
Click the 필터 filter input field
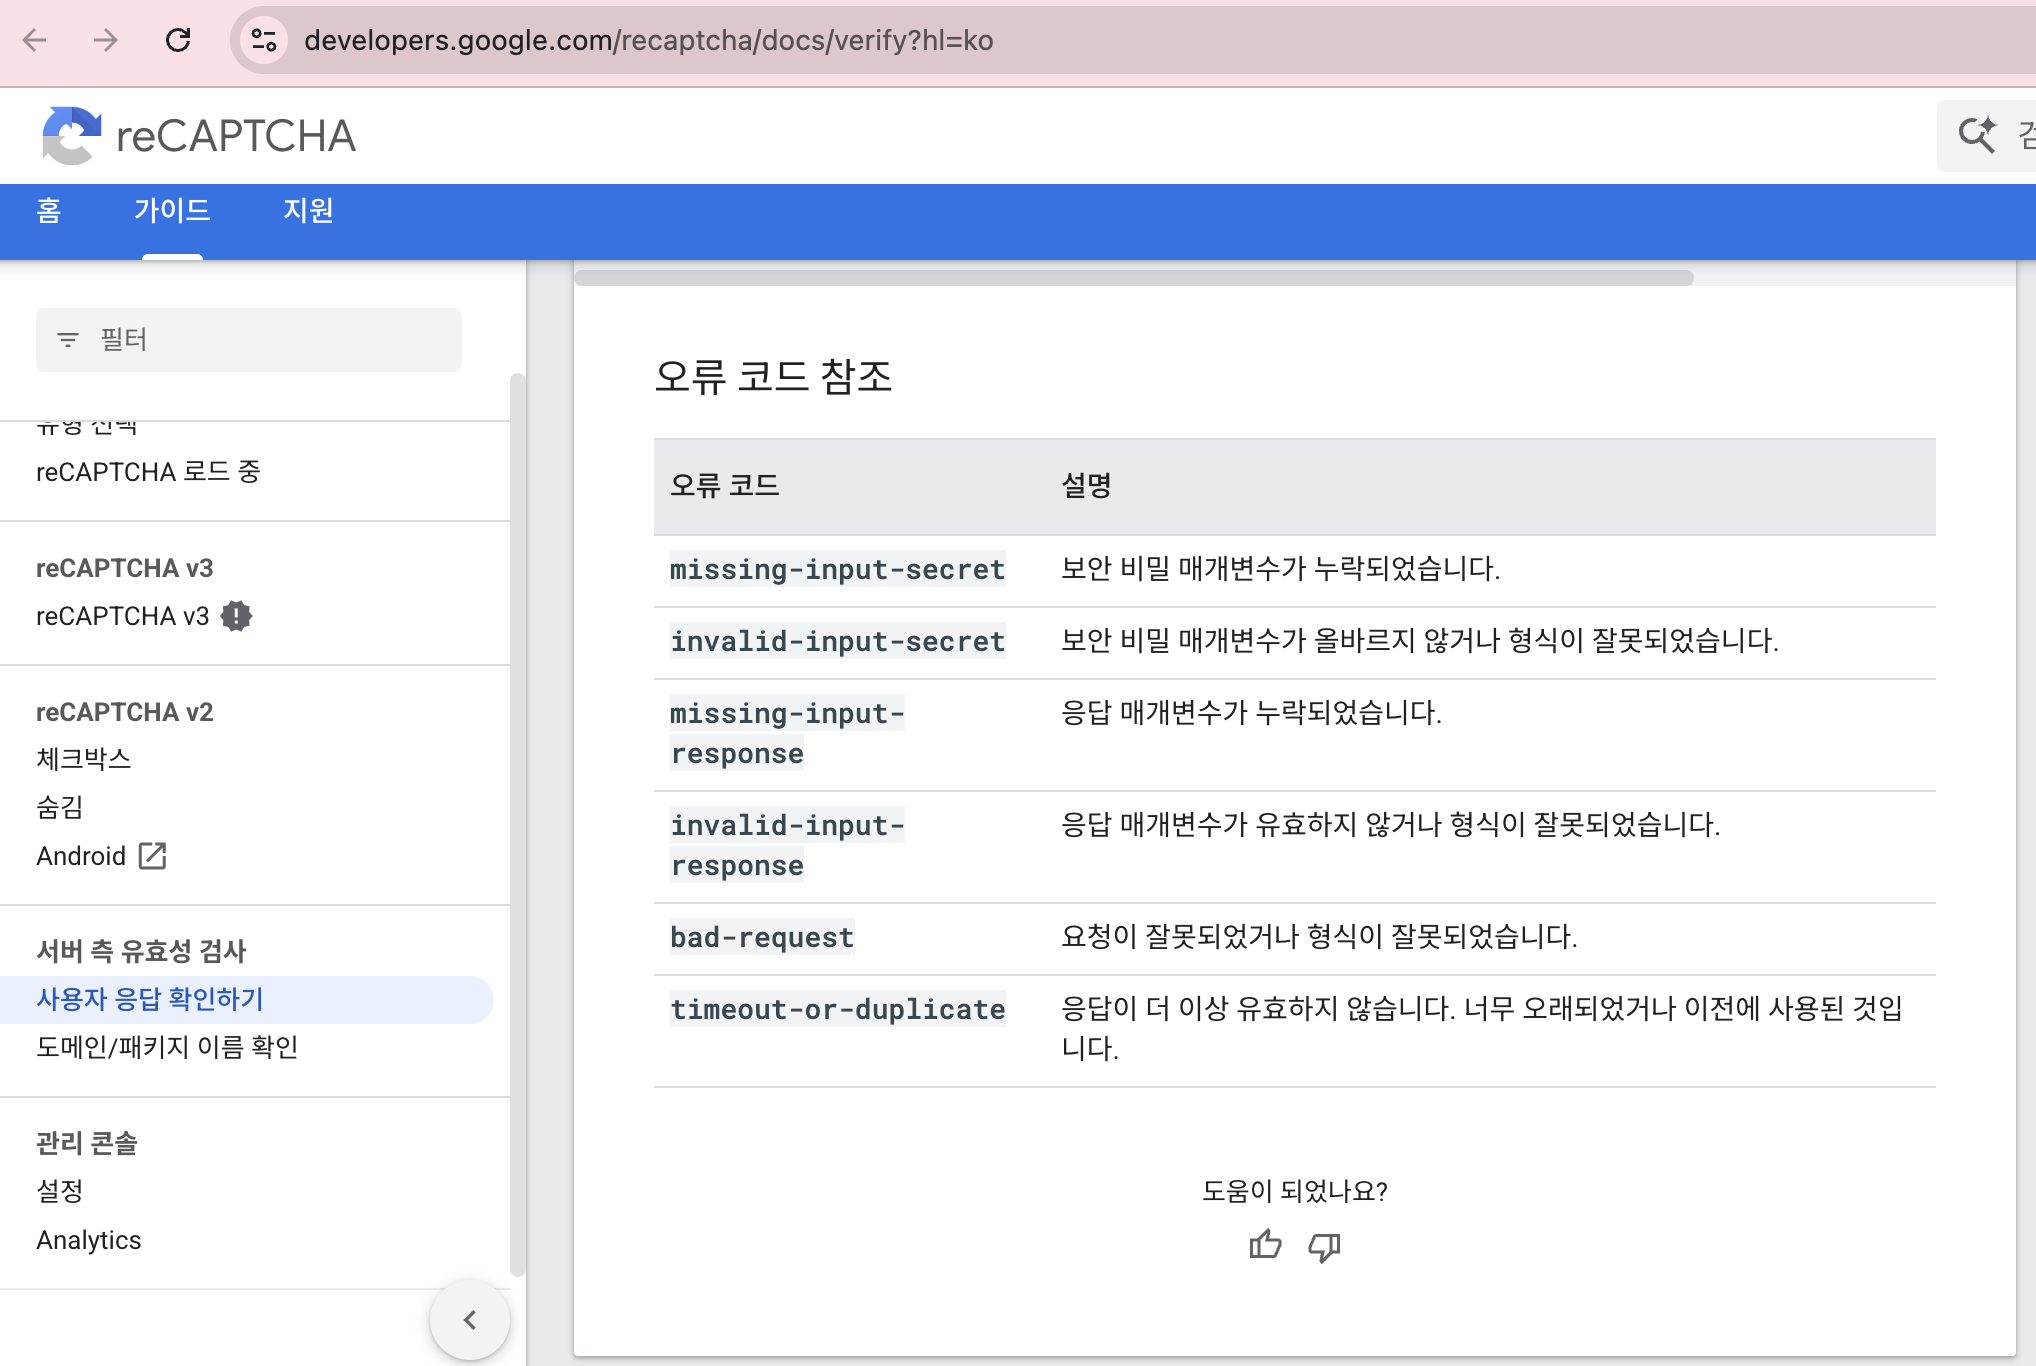[x=249, y=340]
